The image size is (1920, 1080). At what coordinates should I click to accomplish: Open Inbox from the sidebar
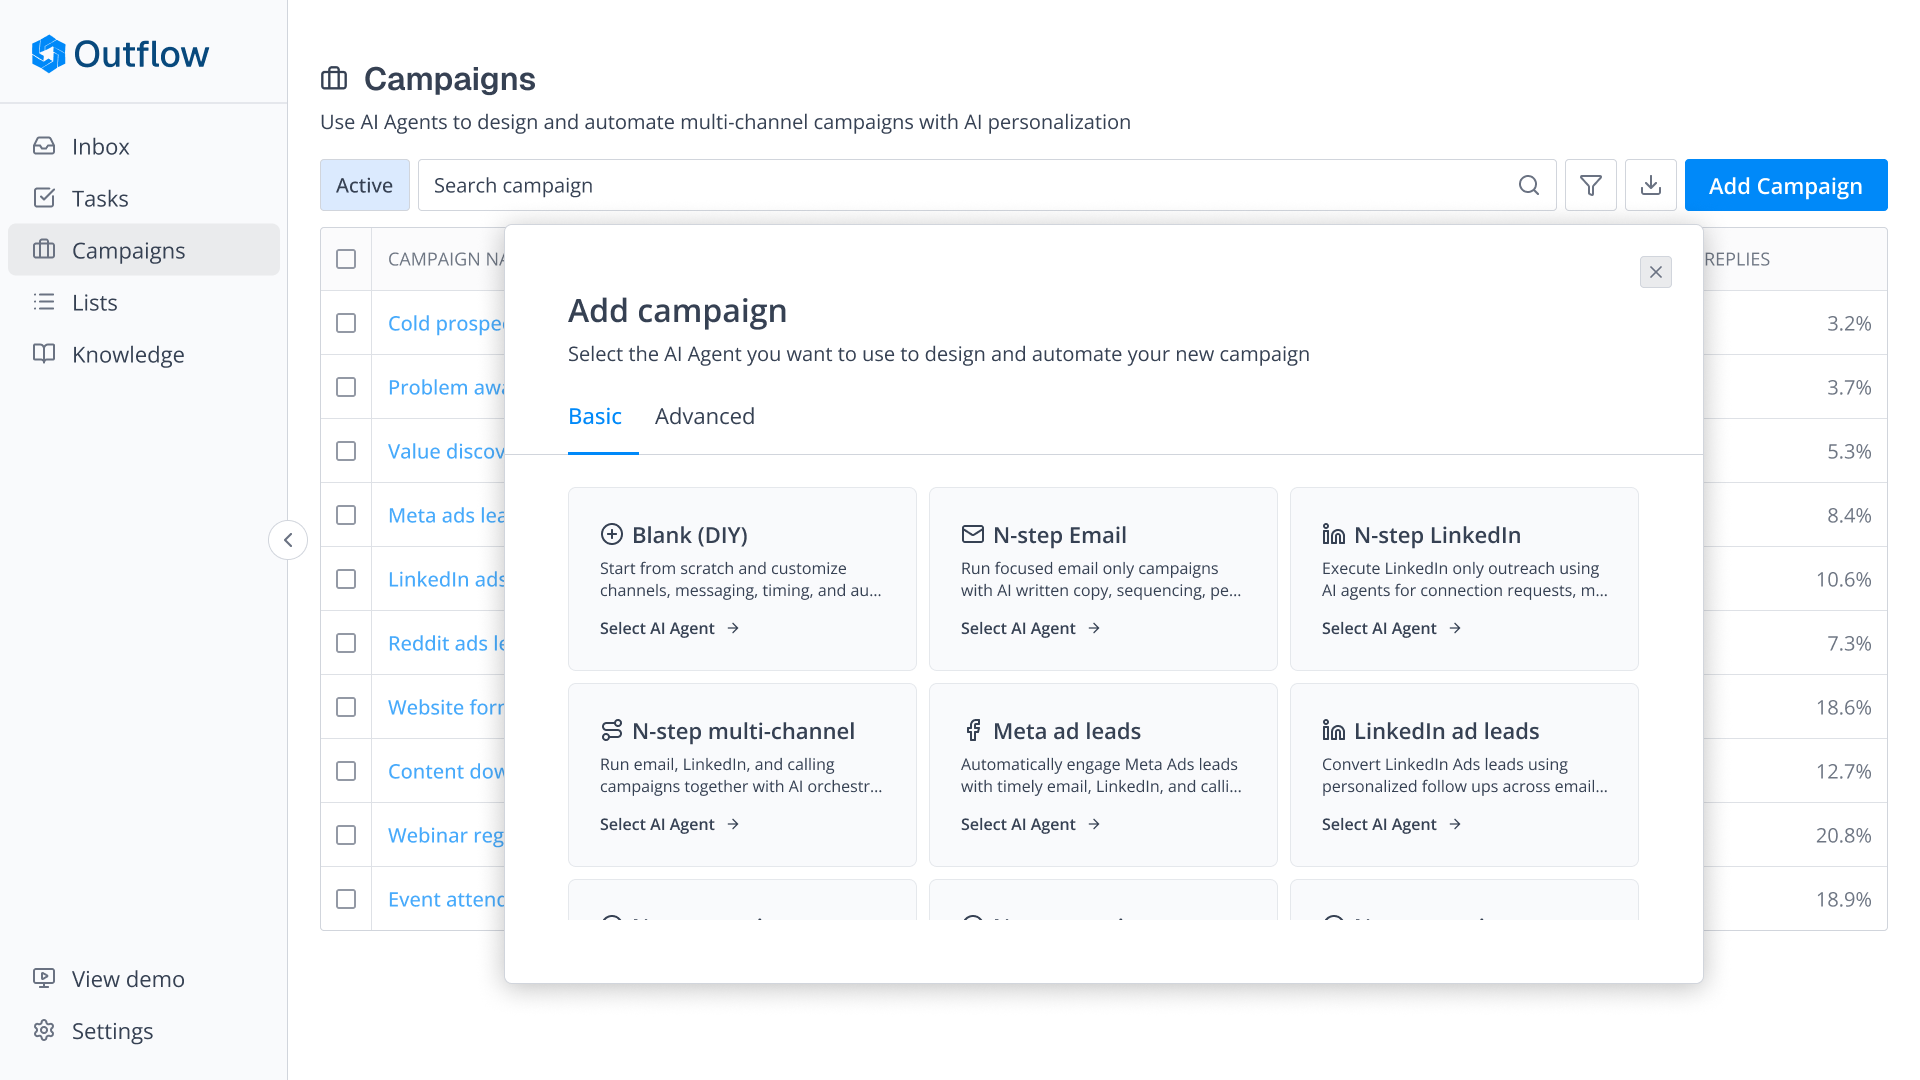point(100,147)
